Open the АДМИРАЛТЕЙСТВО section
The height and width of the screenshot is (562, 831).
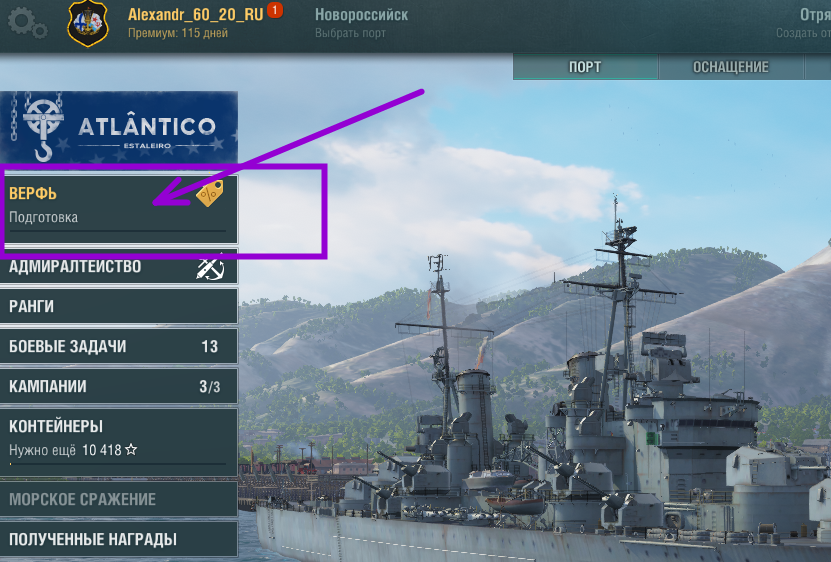coord(119,266)
